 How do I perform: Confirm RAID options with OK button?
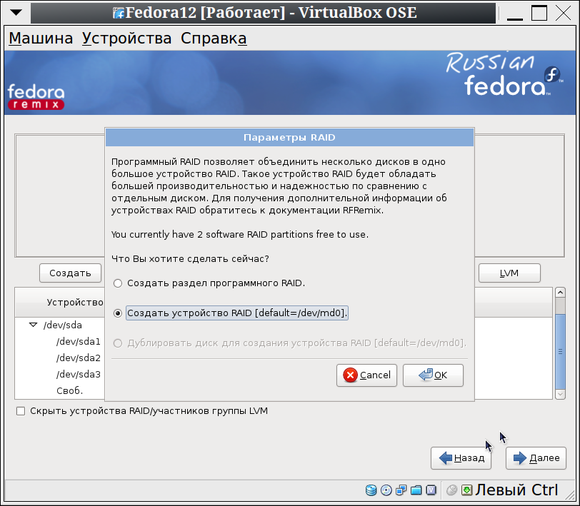pyautogui.click(x=433, y=375)
